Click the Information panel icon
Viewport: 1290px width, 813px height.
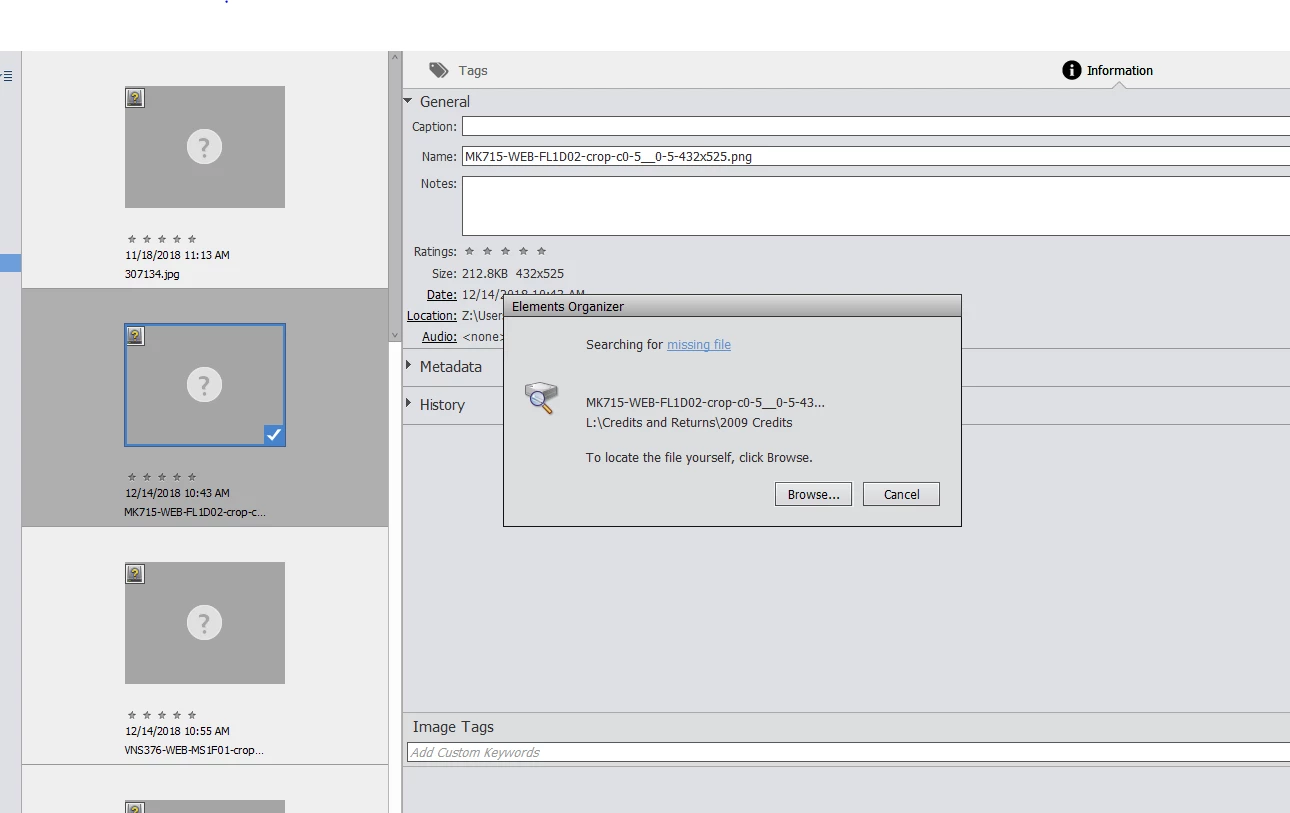tap(1071, 70)
